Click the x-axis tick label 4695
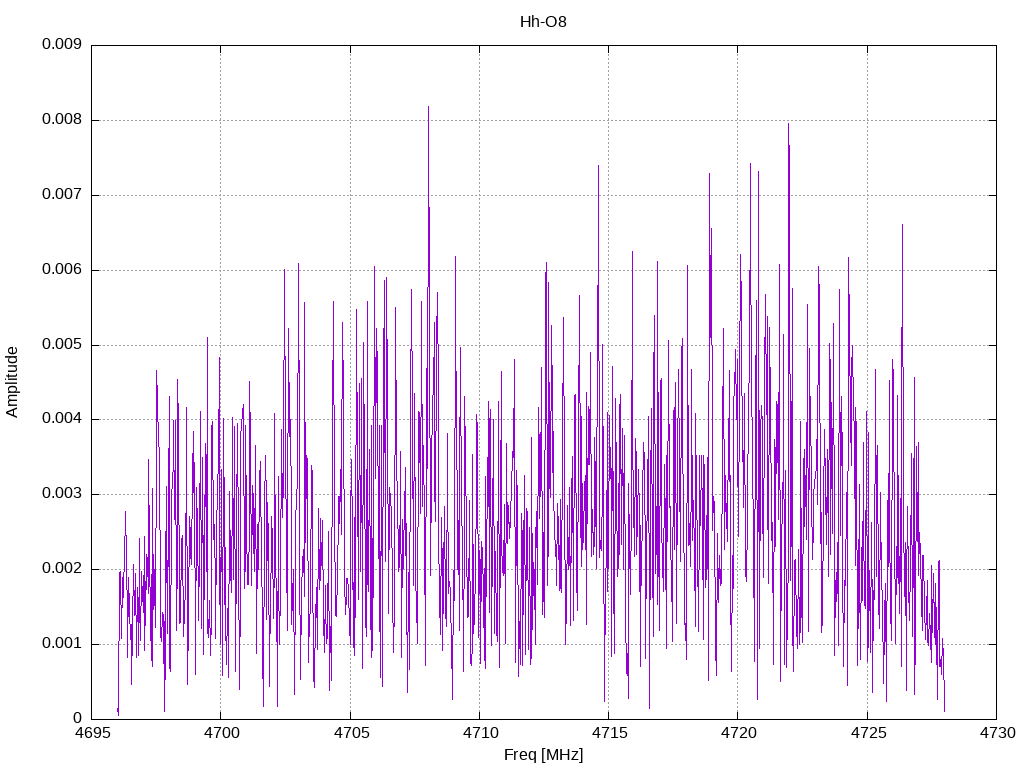1024x768 pixels. click(x=92, y=733)
